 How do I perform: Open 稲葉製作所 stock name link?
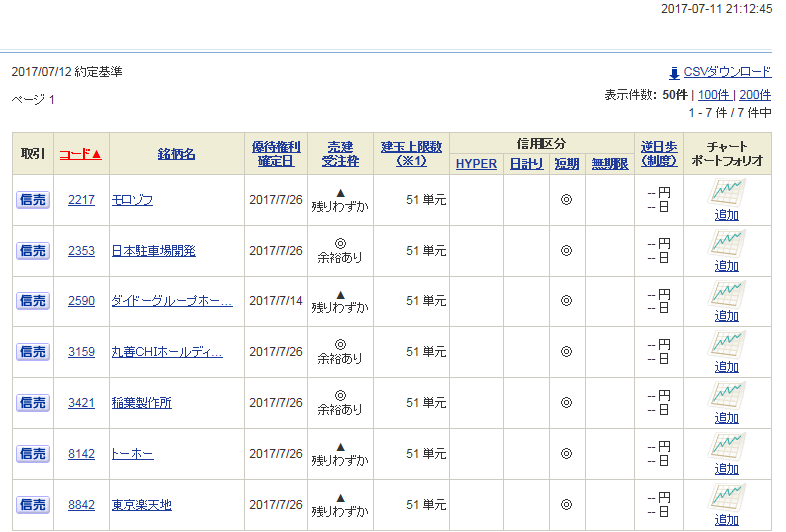tap(141, 403)
